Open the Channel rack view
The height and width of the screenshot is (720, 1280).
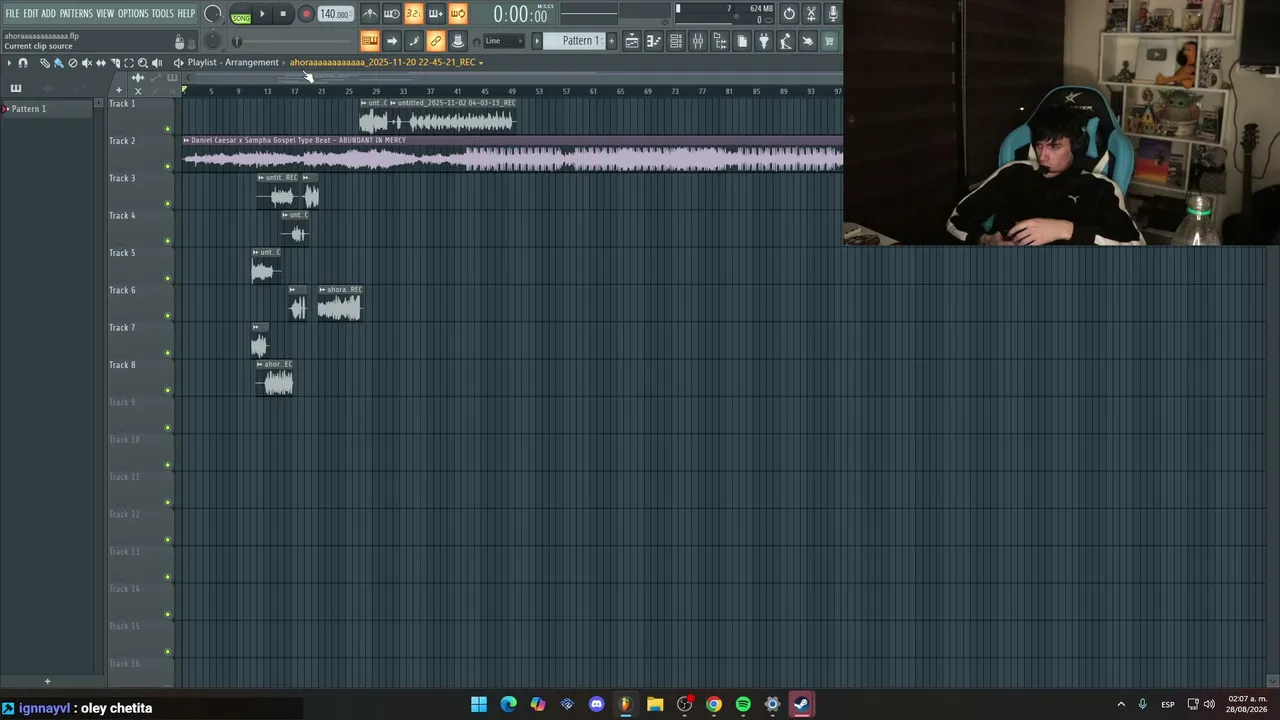(x=676, y=41)
